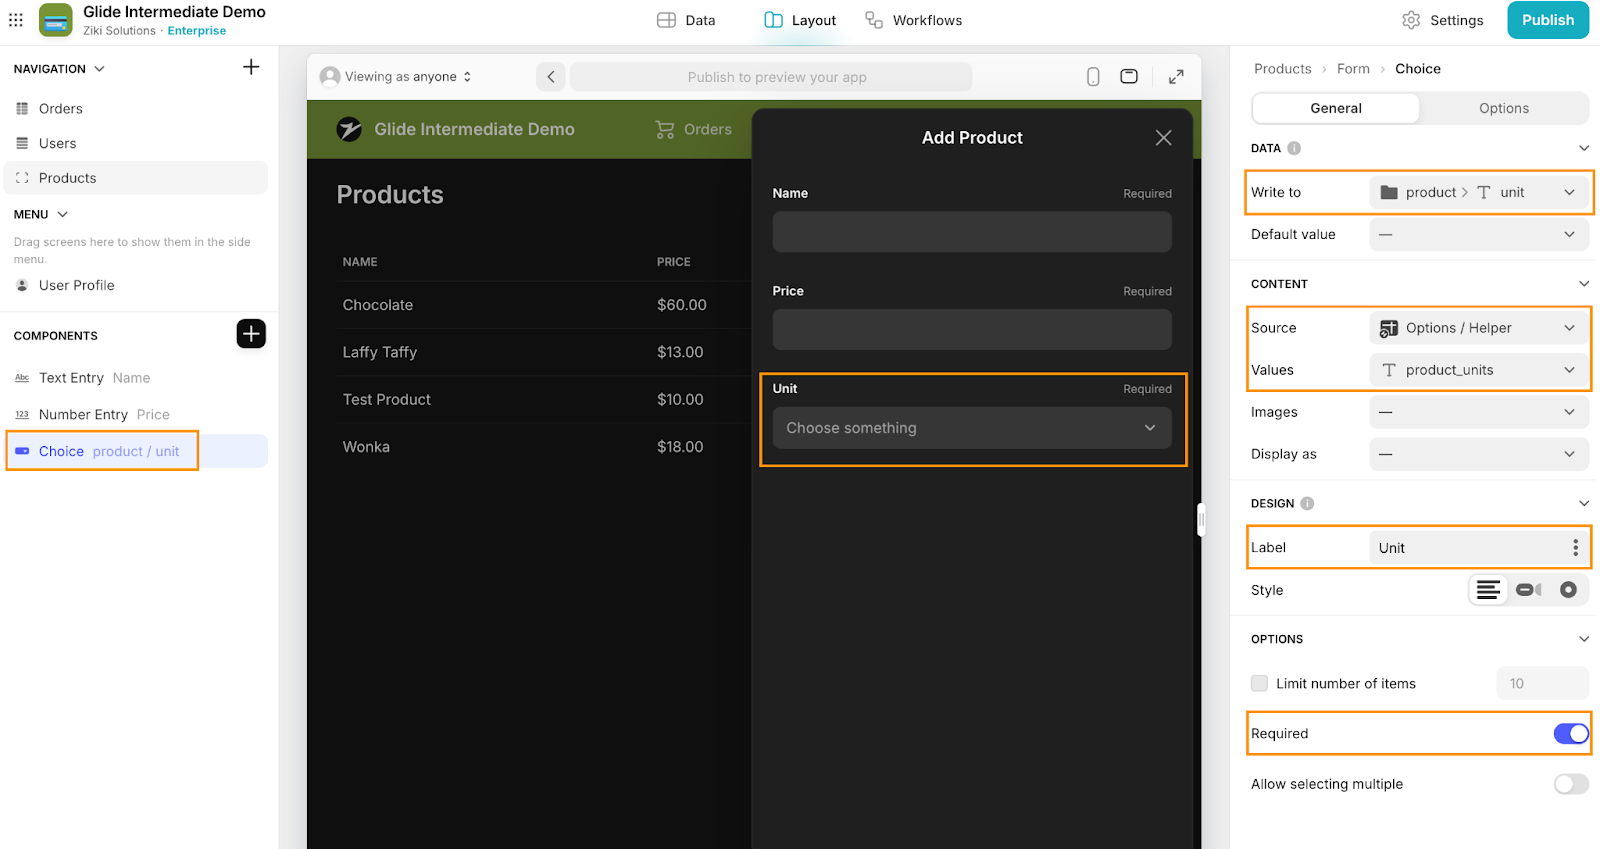
Task: Check Limit number of items checkbox
Action: [x=1259, y=684]
